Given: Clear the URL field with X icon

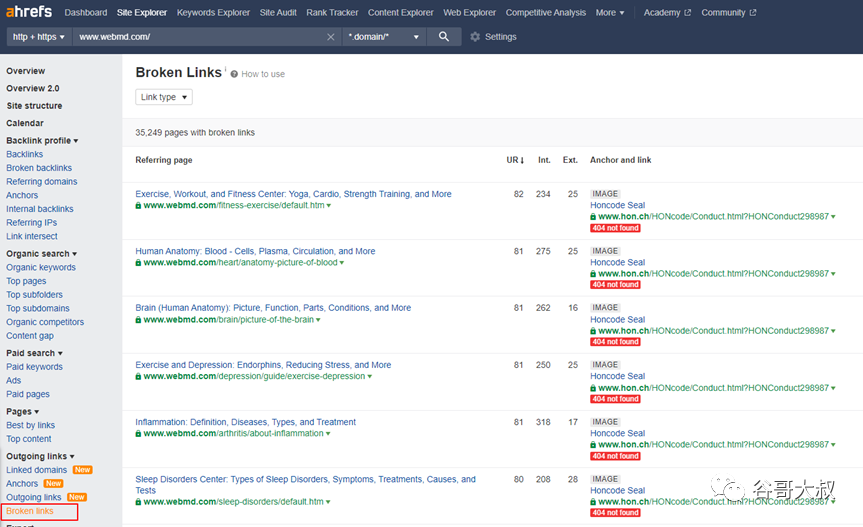Looking at the screenshot, I should click(331, 37).
